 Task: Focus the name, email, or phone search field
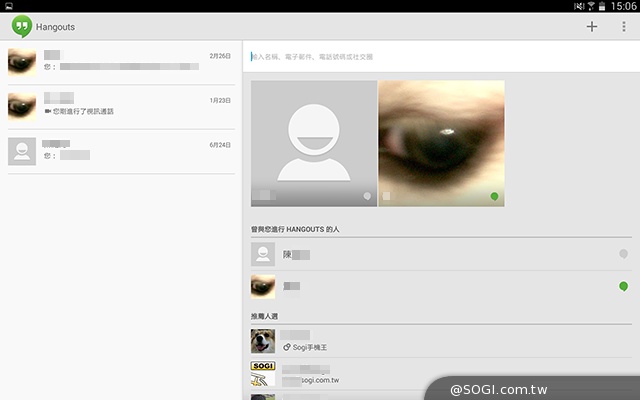pyautogui.click(x=440, y=57)
